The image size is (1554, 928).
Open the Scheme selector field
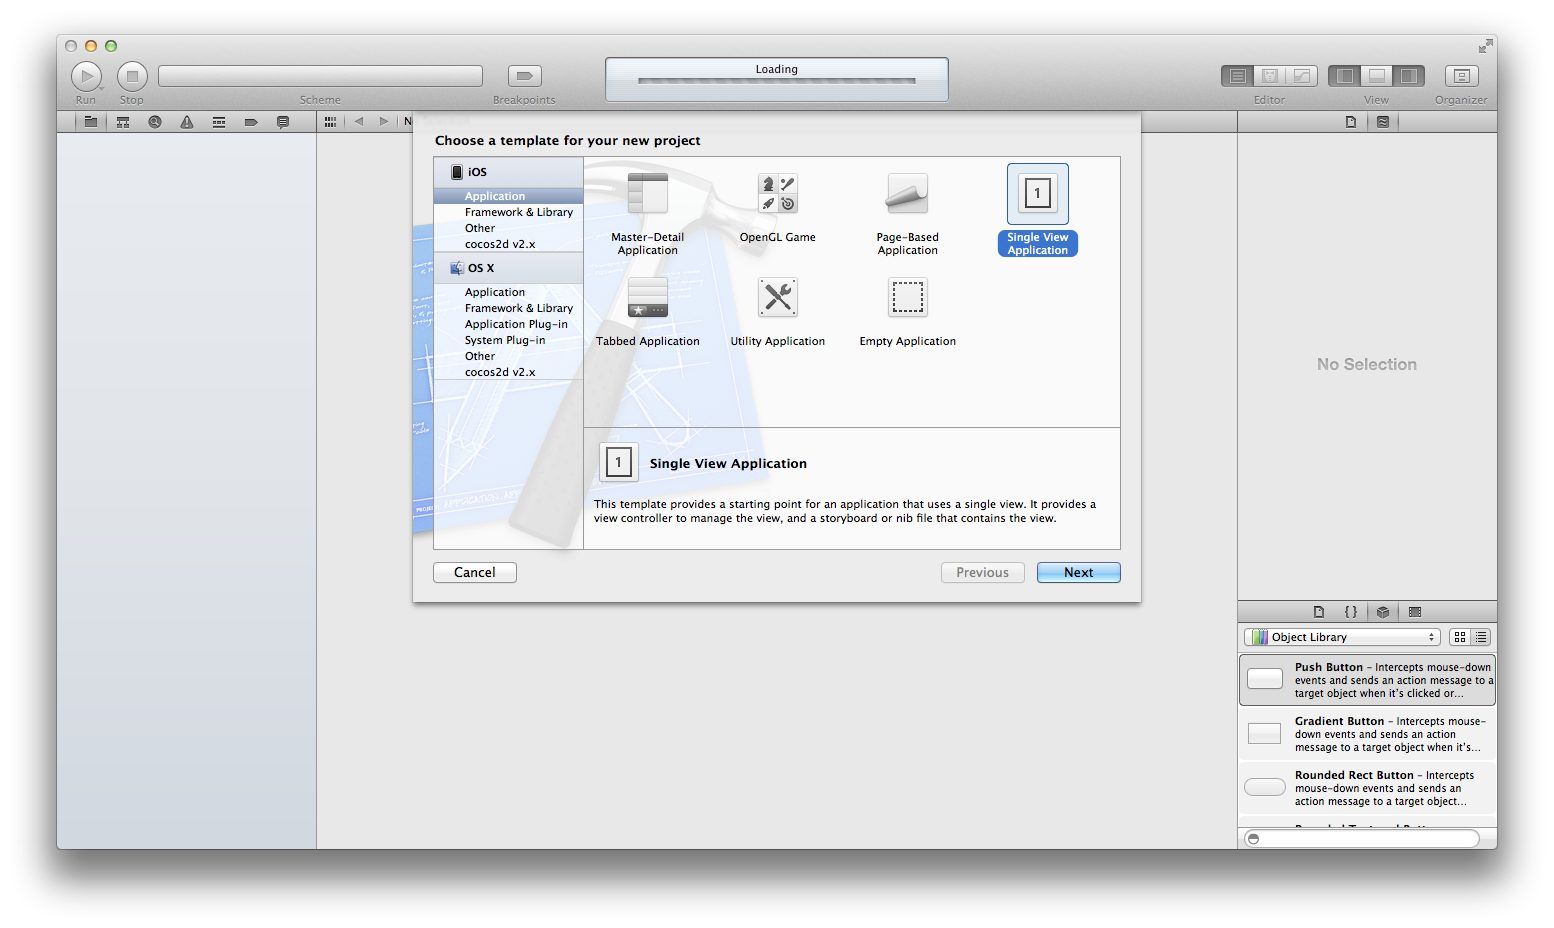point(320,76)
